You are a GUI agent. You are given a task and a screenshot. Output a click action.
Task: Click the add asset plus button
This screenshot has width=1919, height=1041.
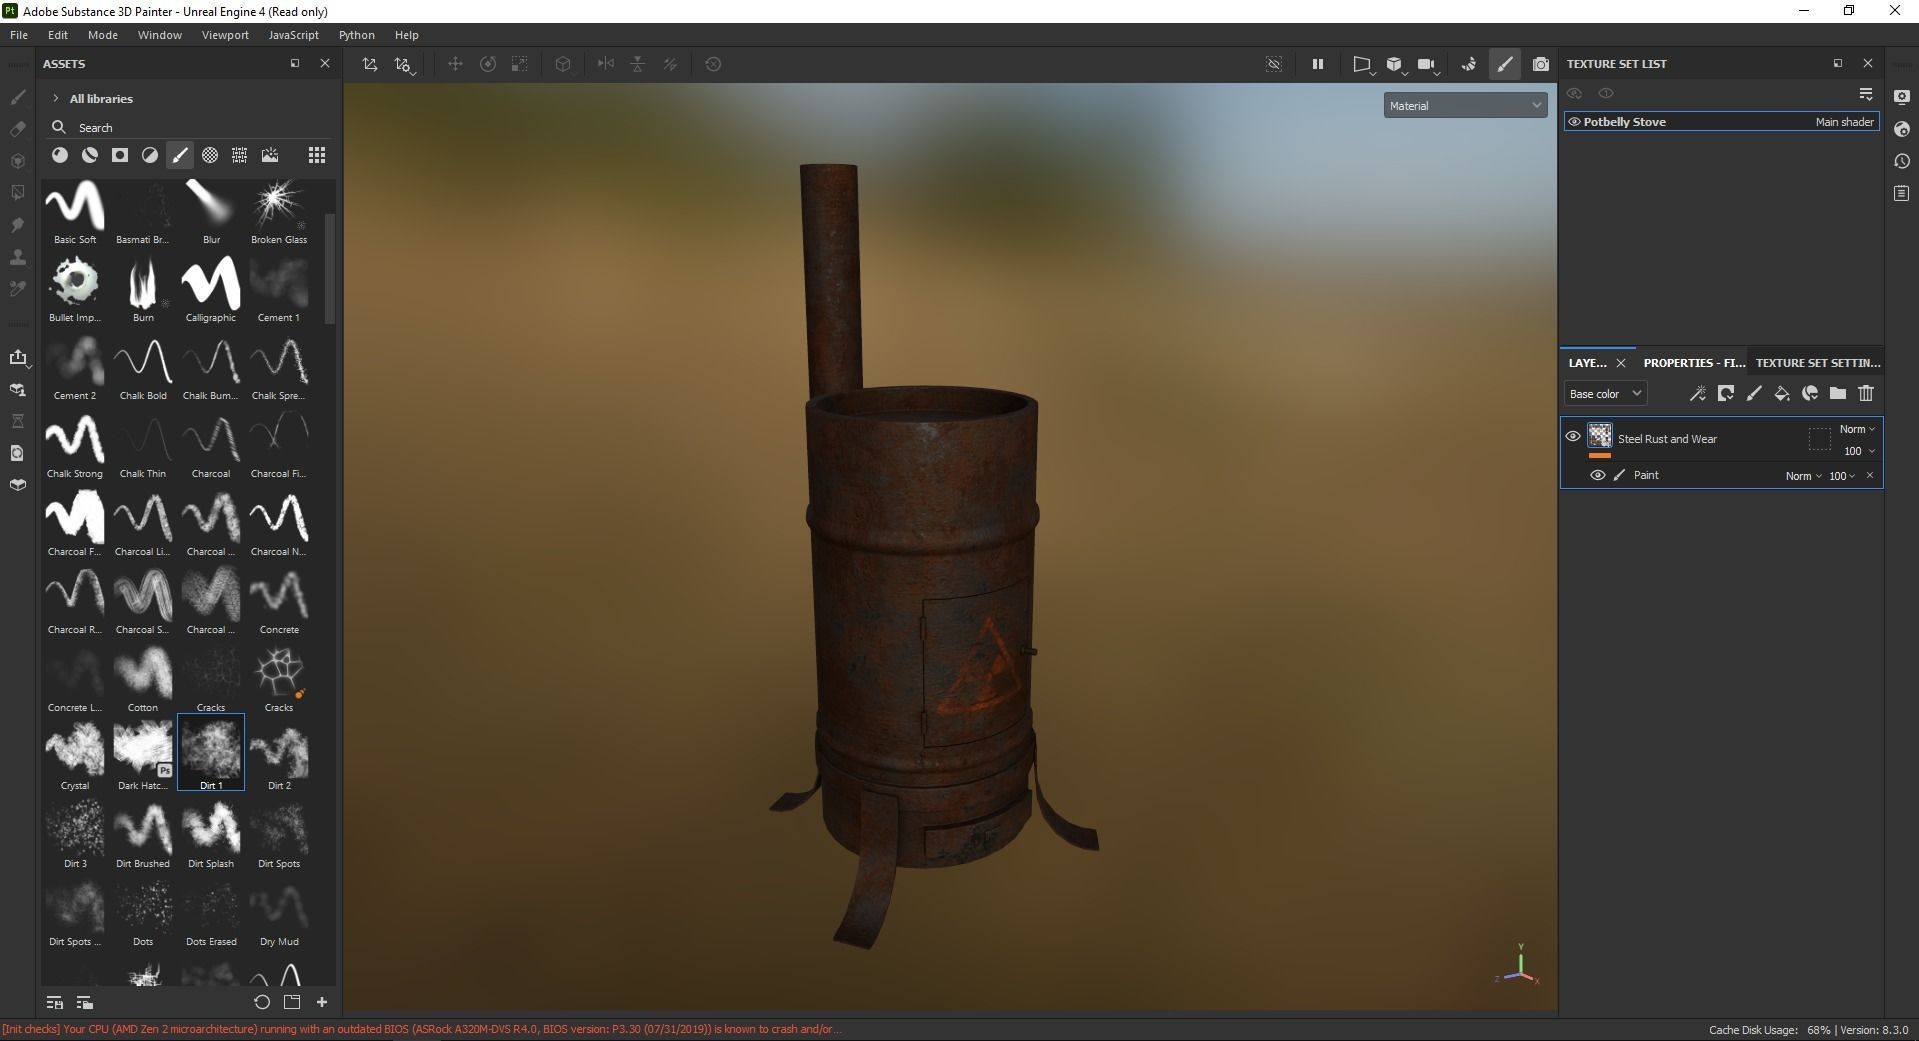click(x=322, y=1002)
